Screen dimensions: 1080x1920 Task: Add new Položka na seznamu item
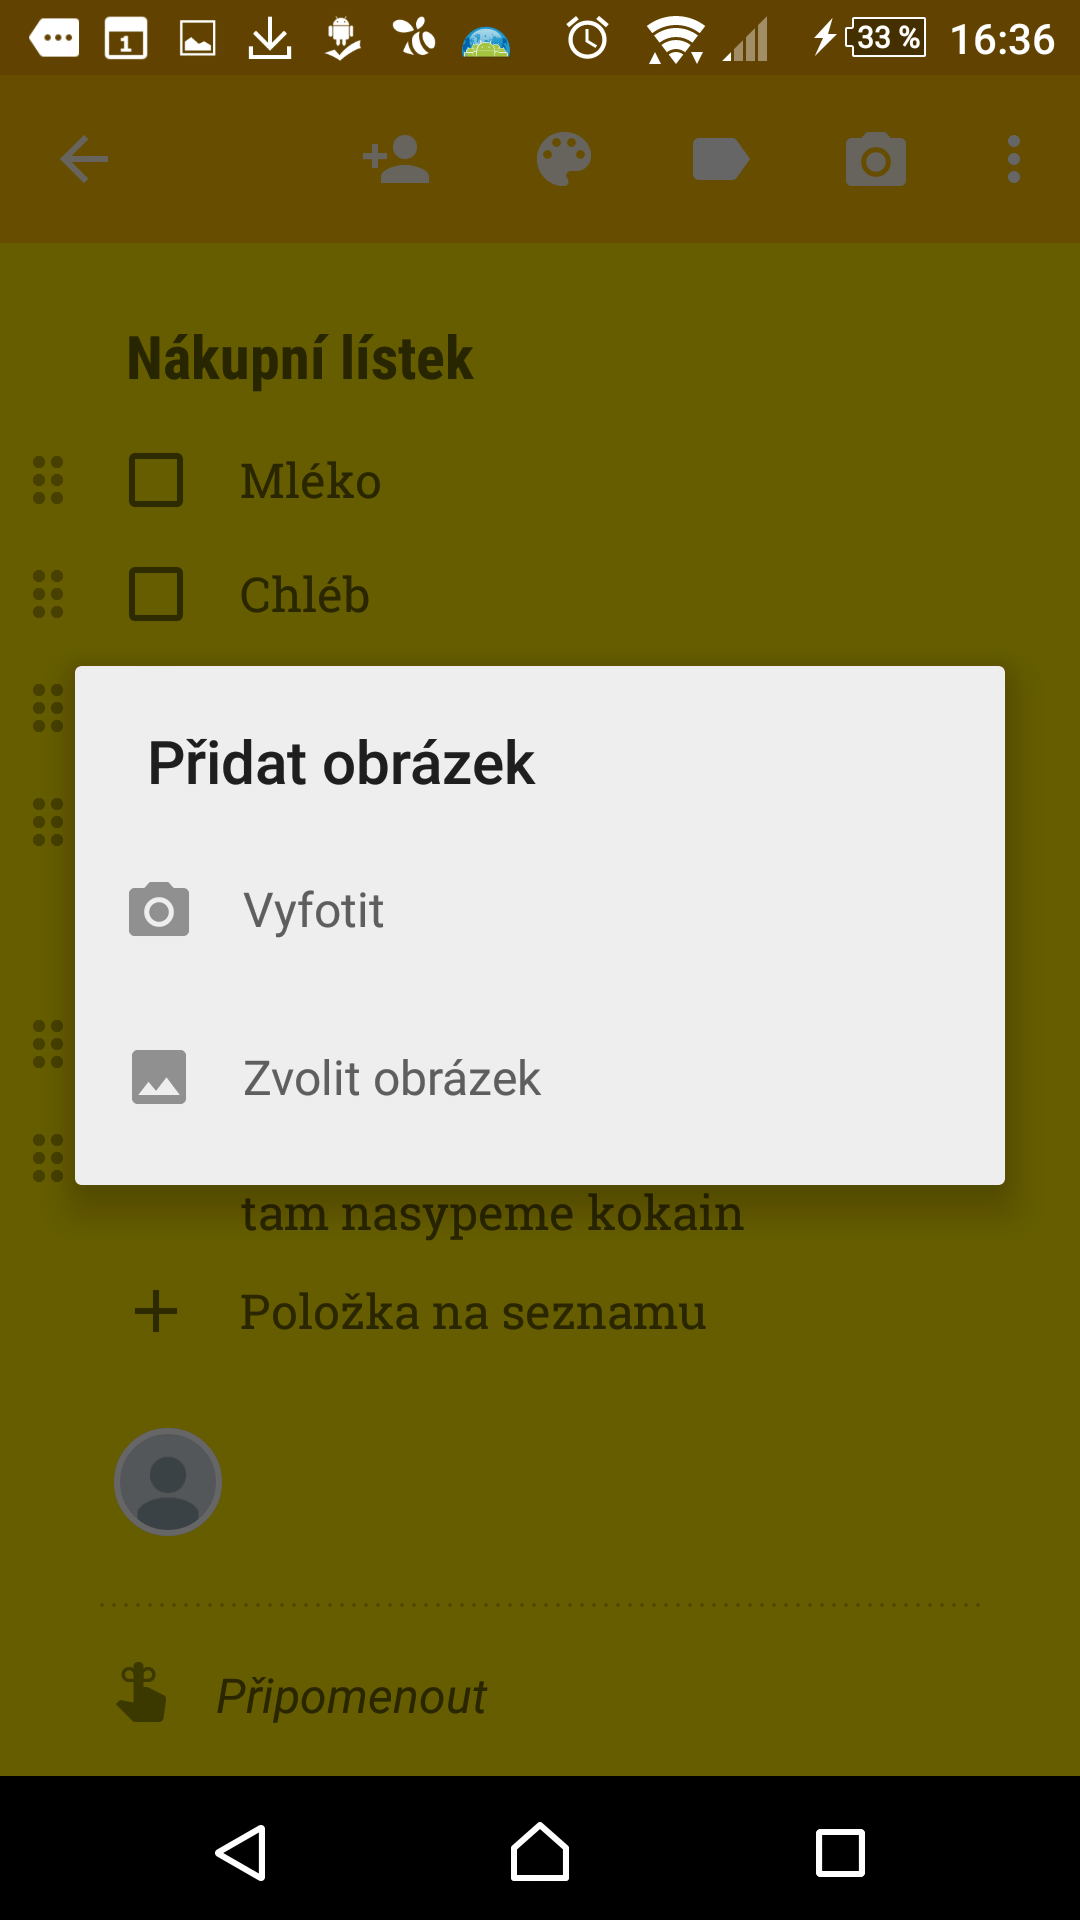coord(473,1311)
